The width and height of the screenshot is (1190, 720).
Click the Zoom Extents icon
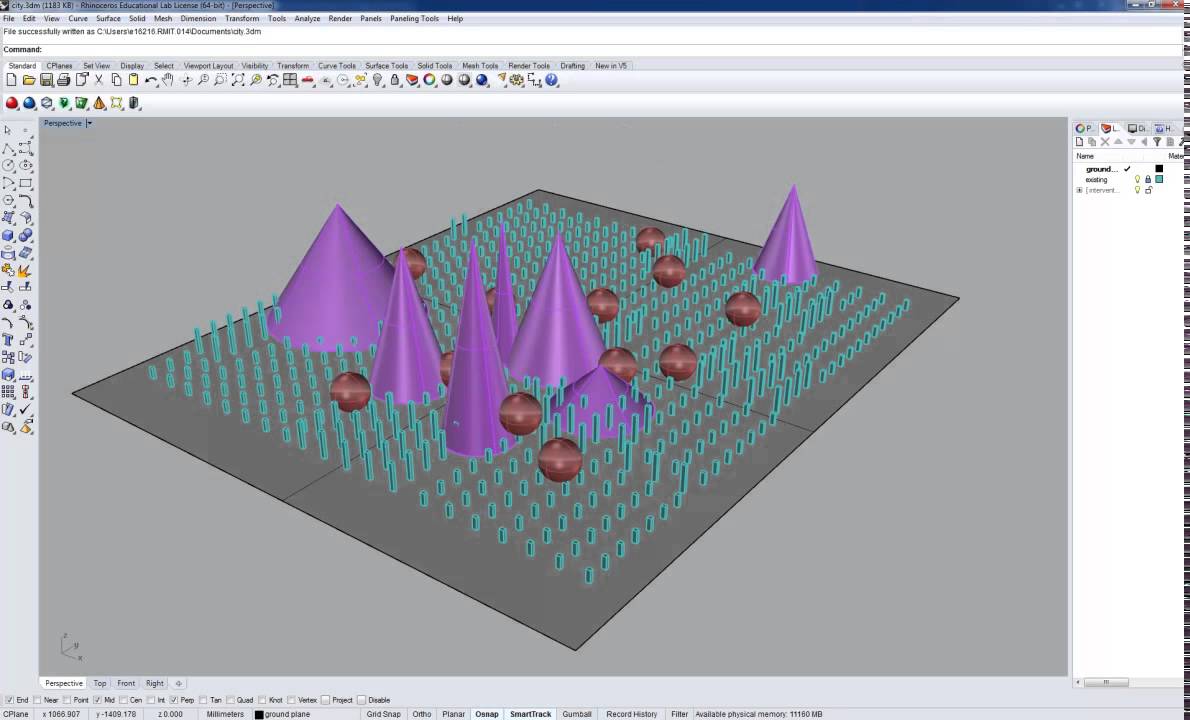coord(238,80)
